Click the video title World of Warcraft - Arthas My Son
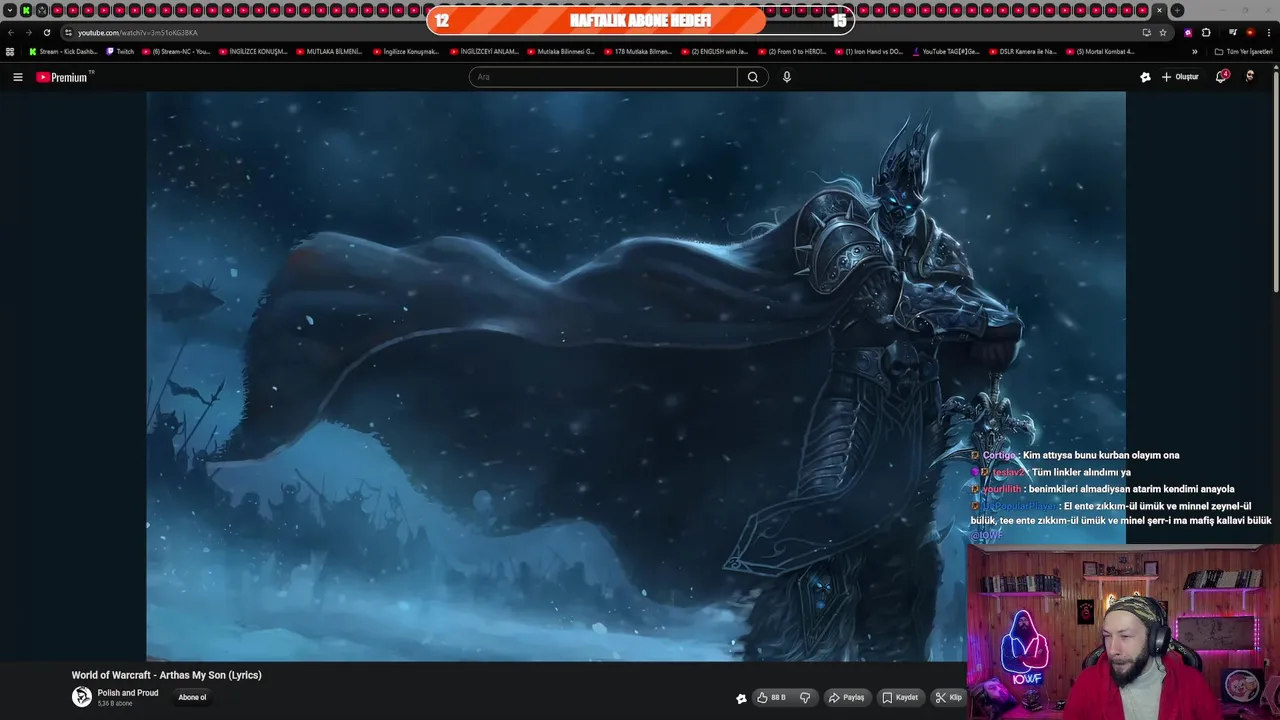 [x=166, y=675]
